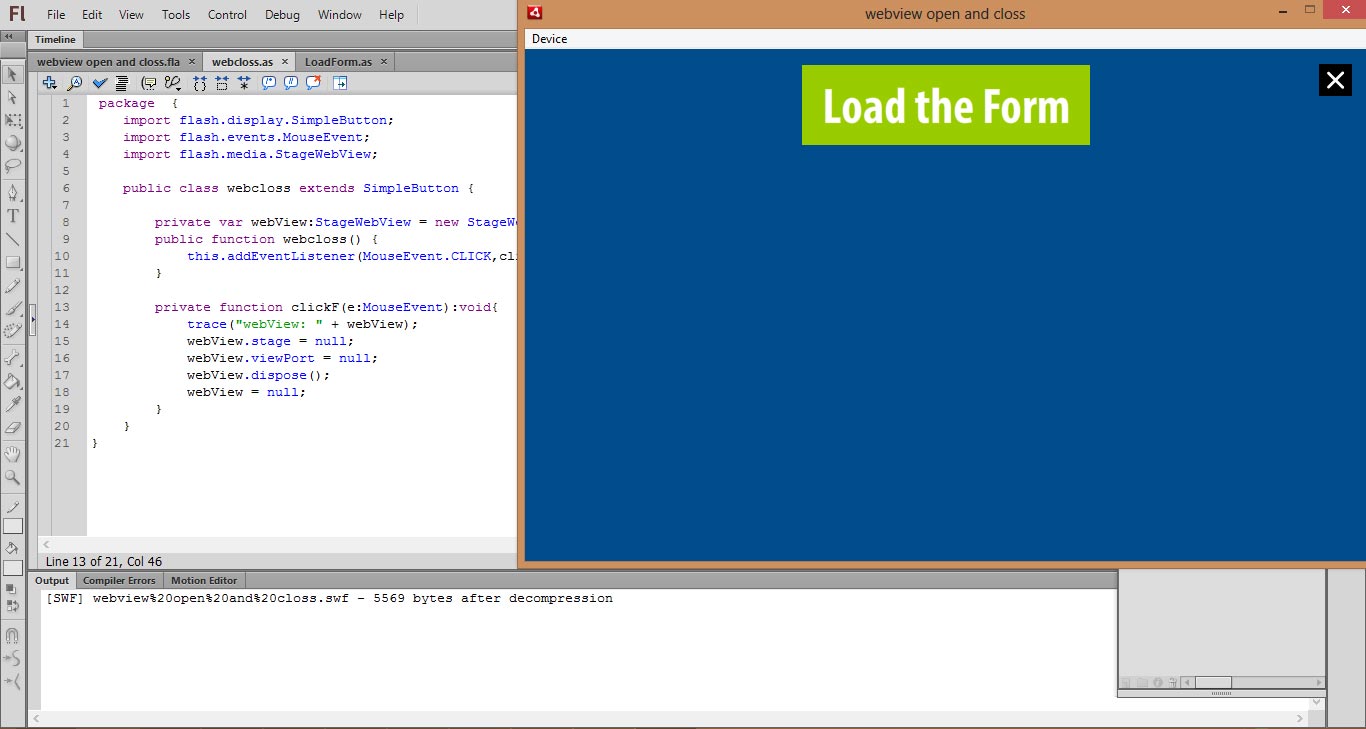Click the stroke color swatch
This screenshot has width=1366, height=729.
[13, 526]
